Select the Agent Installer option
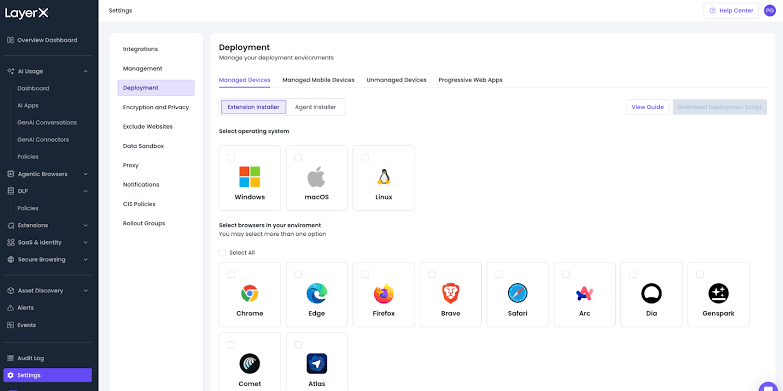783x391 pixels. click(315, 107)
